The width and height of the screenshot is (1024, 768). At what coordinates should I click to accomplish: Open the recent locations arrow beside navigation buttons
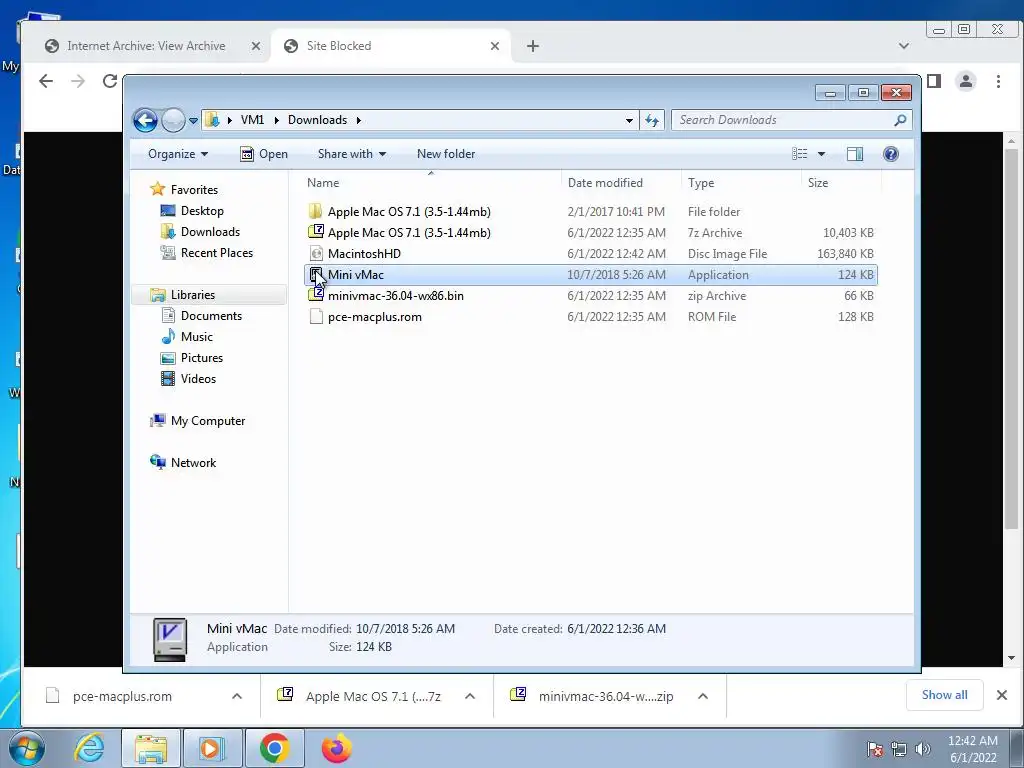coord(193,120)
